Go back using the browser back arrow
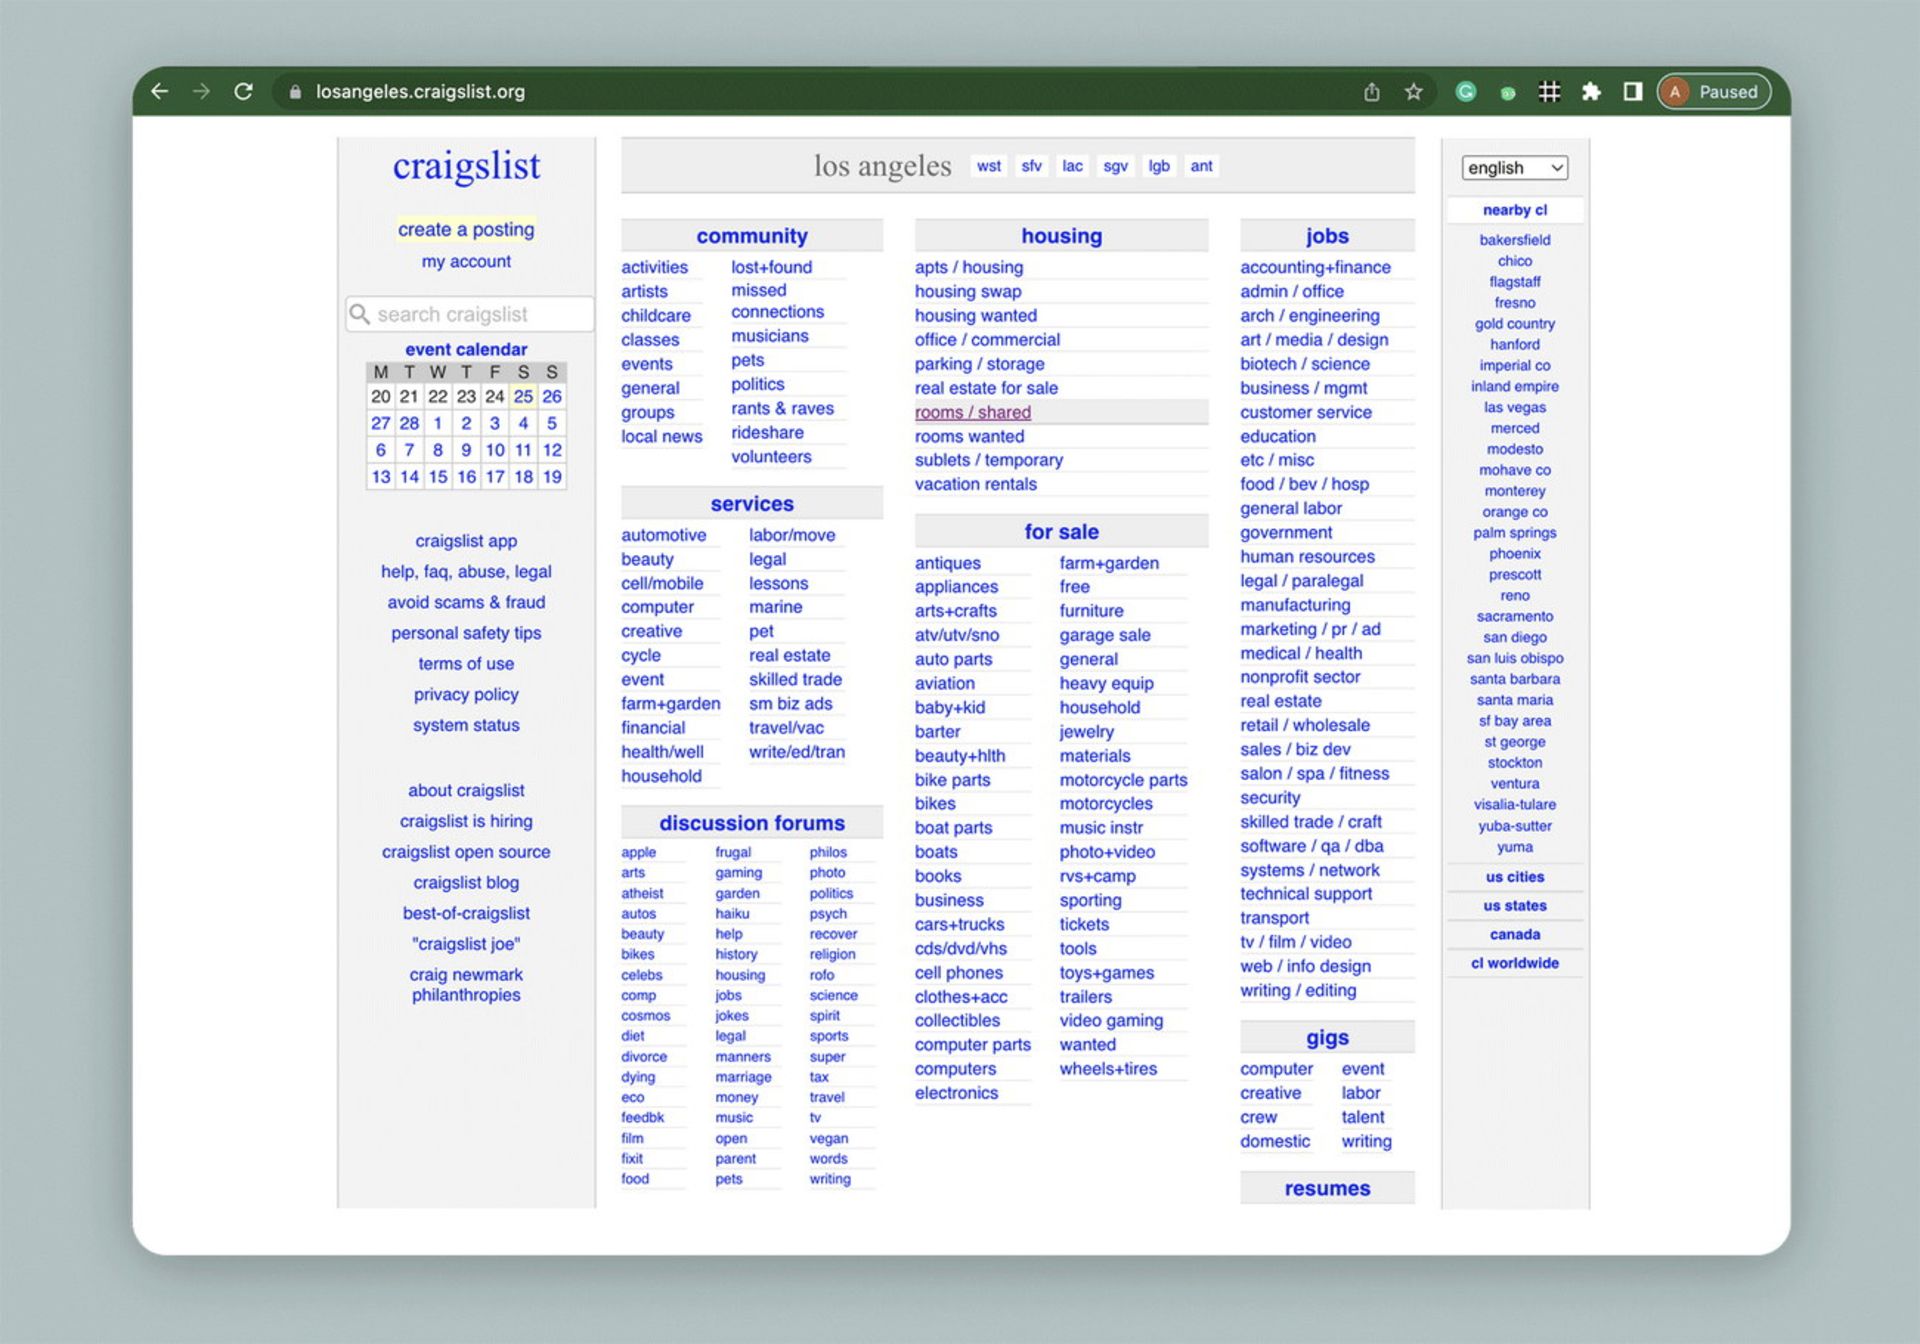Screen dimensions: 1920x1344 160,91
